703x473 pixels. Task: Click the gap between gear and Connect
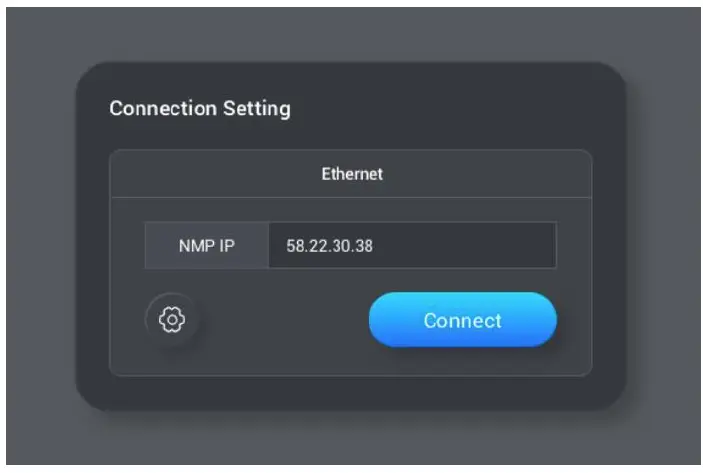click(x=280, y=320)
